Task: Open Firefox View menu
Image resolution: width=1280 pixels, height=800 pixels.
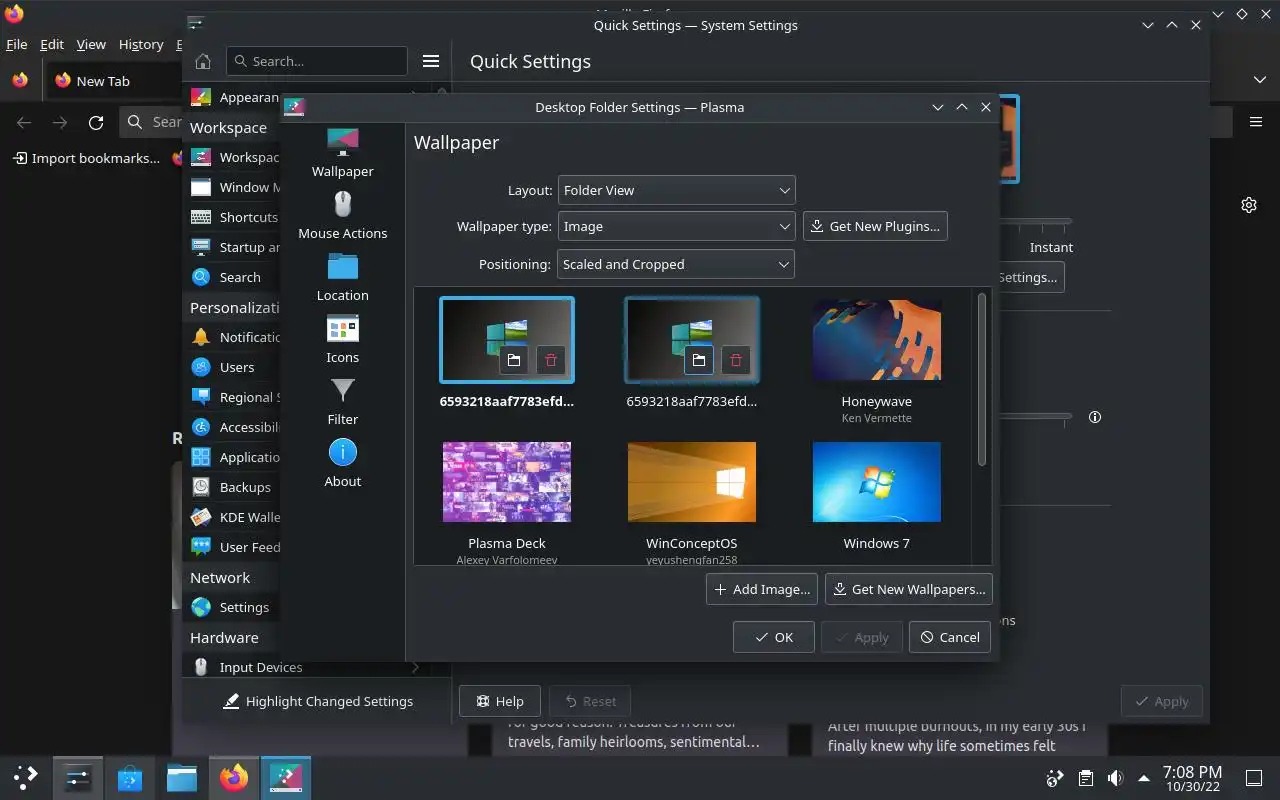Action: click(91, 44)
